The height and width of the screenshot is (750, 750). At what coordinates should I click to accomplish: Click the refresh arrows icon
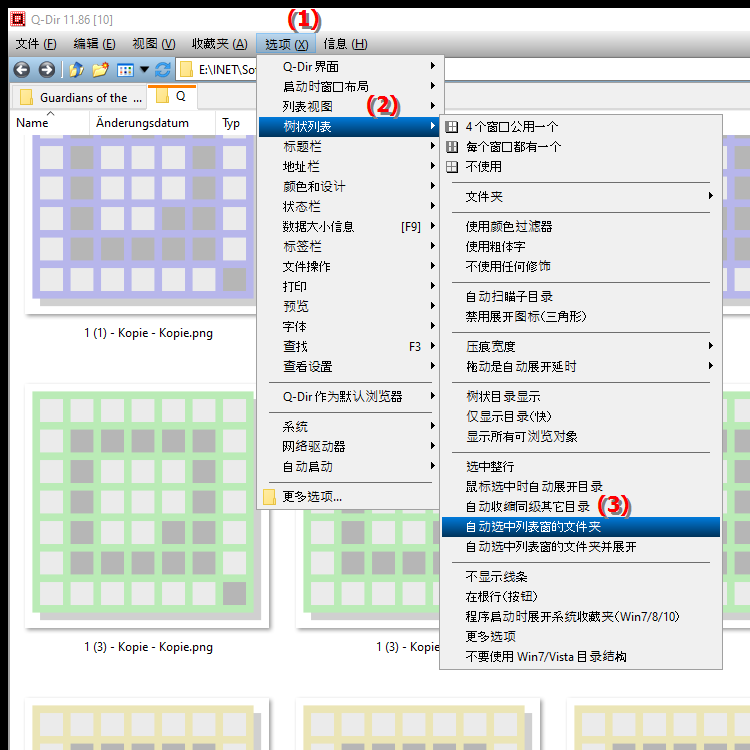tap(163, 70)
